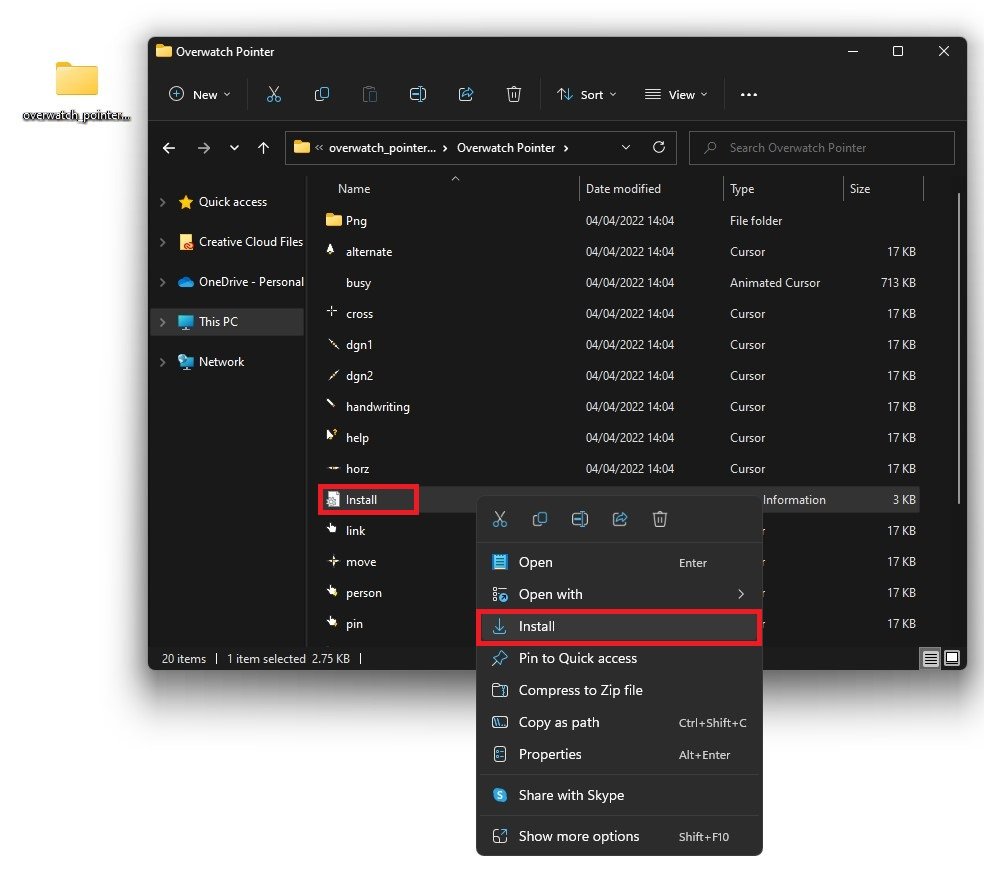Image resolution: width=984 pixels, height=875 pixels.
Task: Expand the Quick access tree node
Action: tap(164, 202)
